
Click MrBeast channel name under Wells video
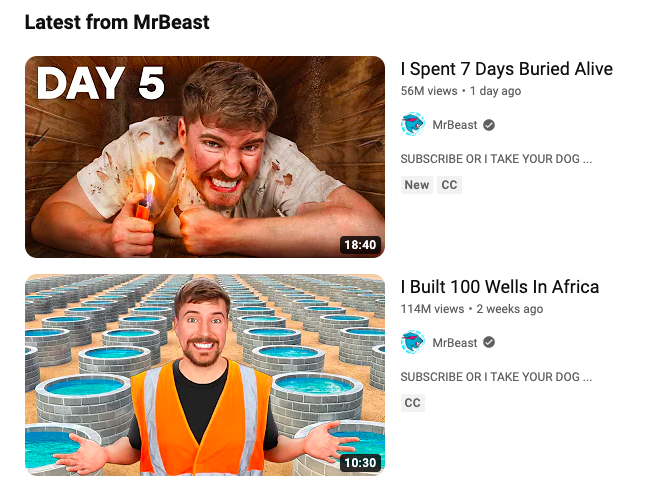tap(455, 343)
